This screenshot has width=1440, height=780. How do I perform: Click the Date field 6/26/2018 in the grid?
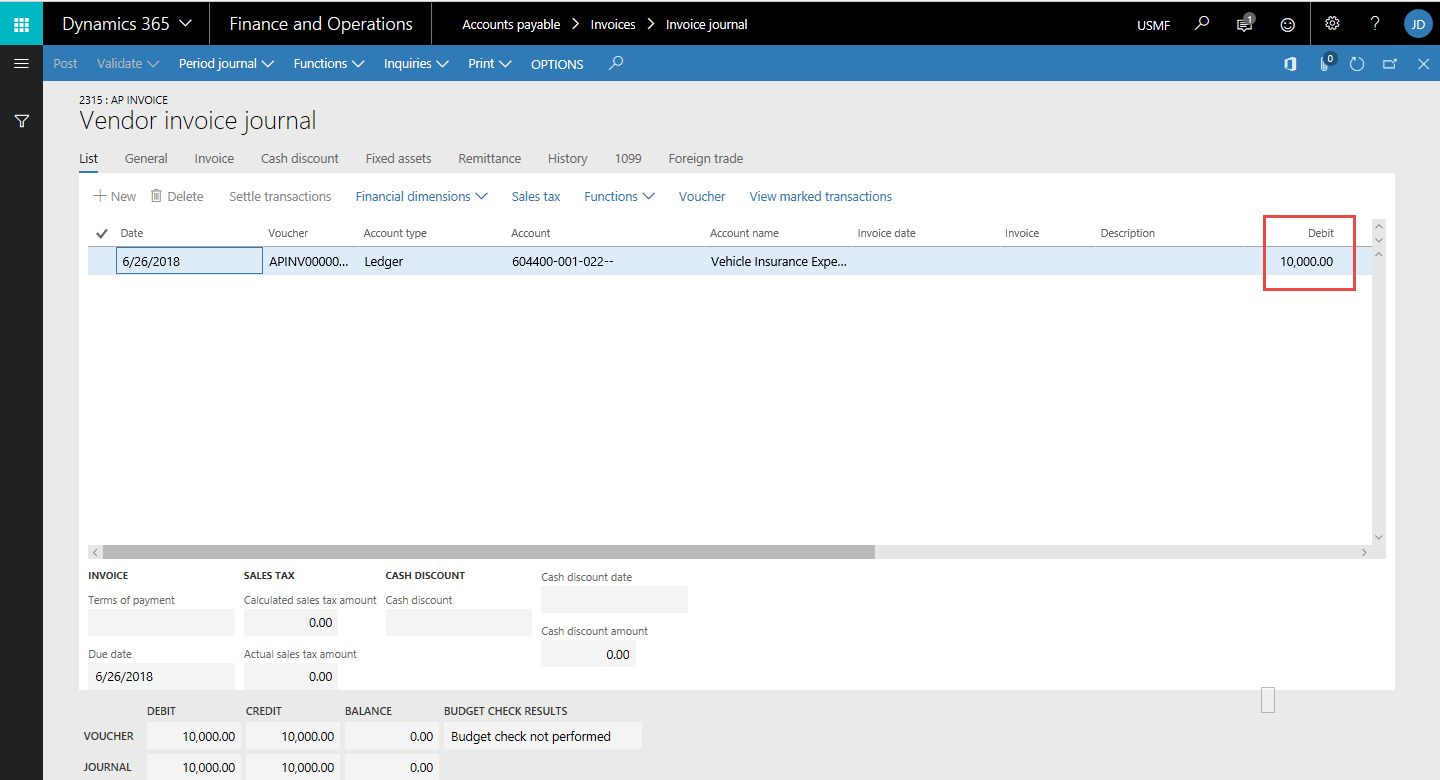[x=190, y=261]
